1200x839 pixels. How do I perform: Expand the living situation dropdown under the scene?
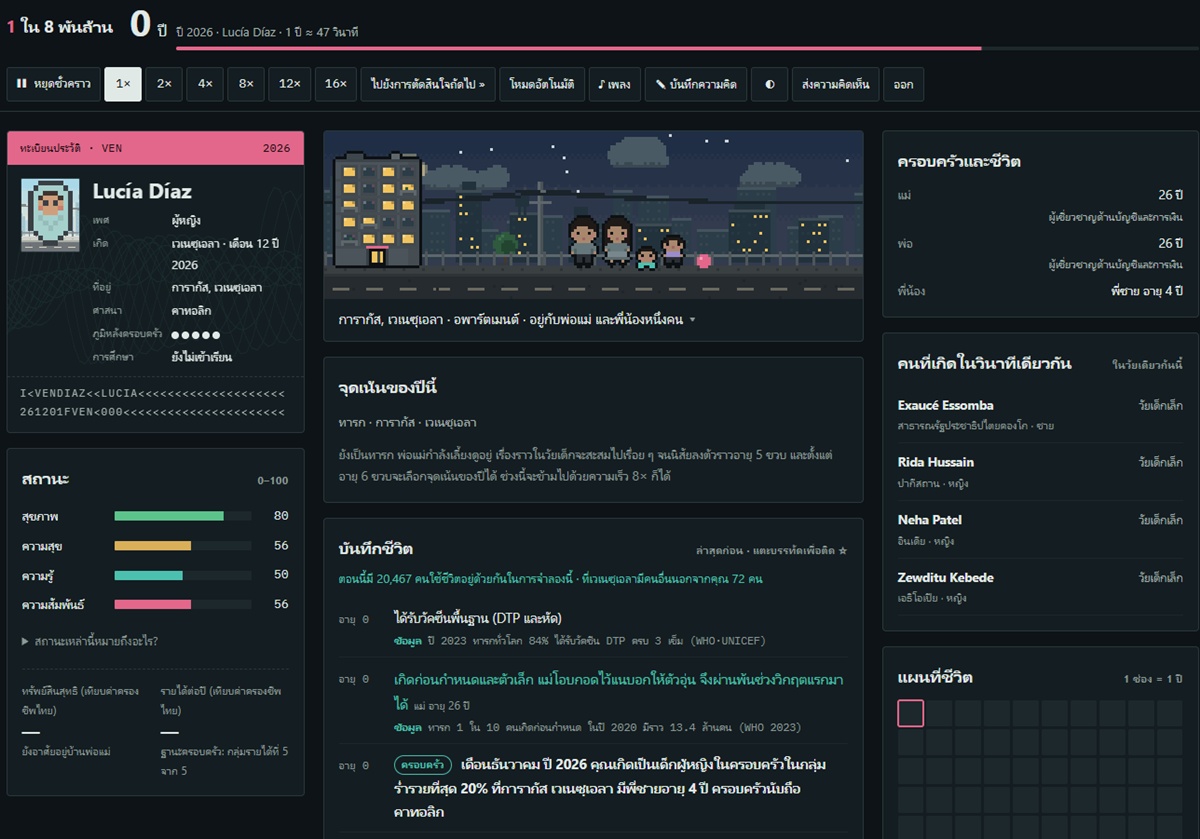click(517, 320)
